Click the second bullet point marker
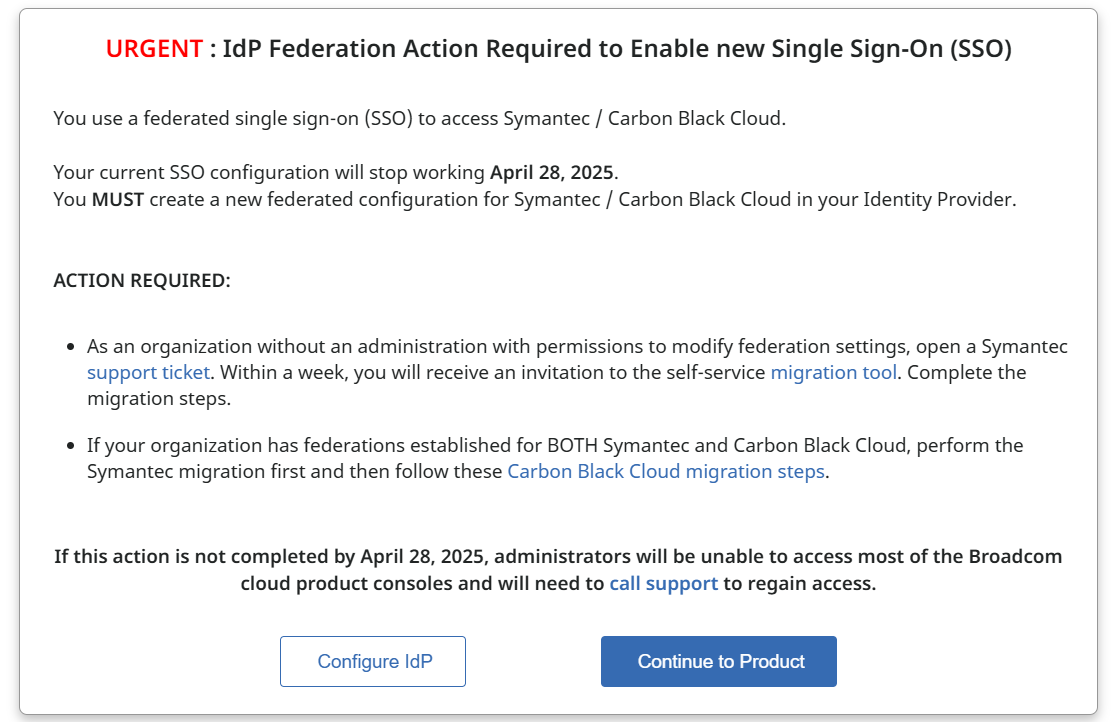The image size is (1116, 722). coord(71,445)
